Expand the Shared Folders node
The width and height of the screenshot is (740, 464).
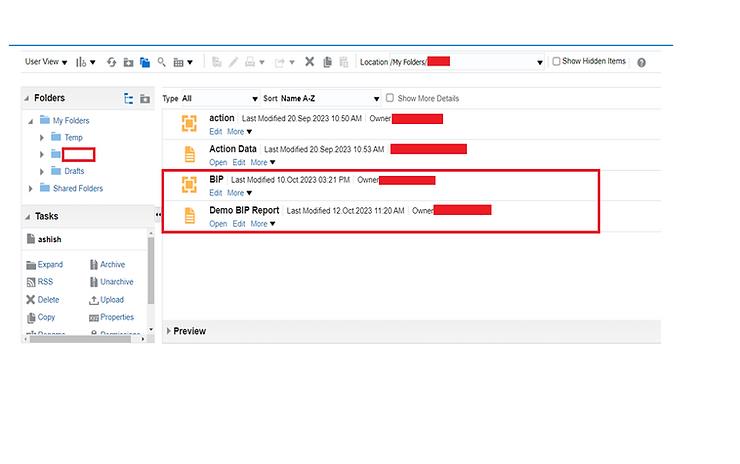(x=31, y=188)
